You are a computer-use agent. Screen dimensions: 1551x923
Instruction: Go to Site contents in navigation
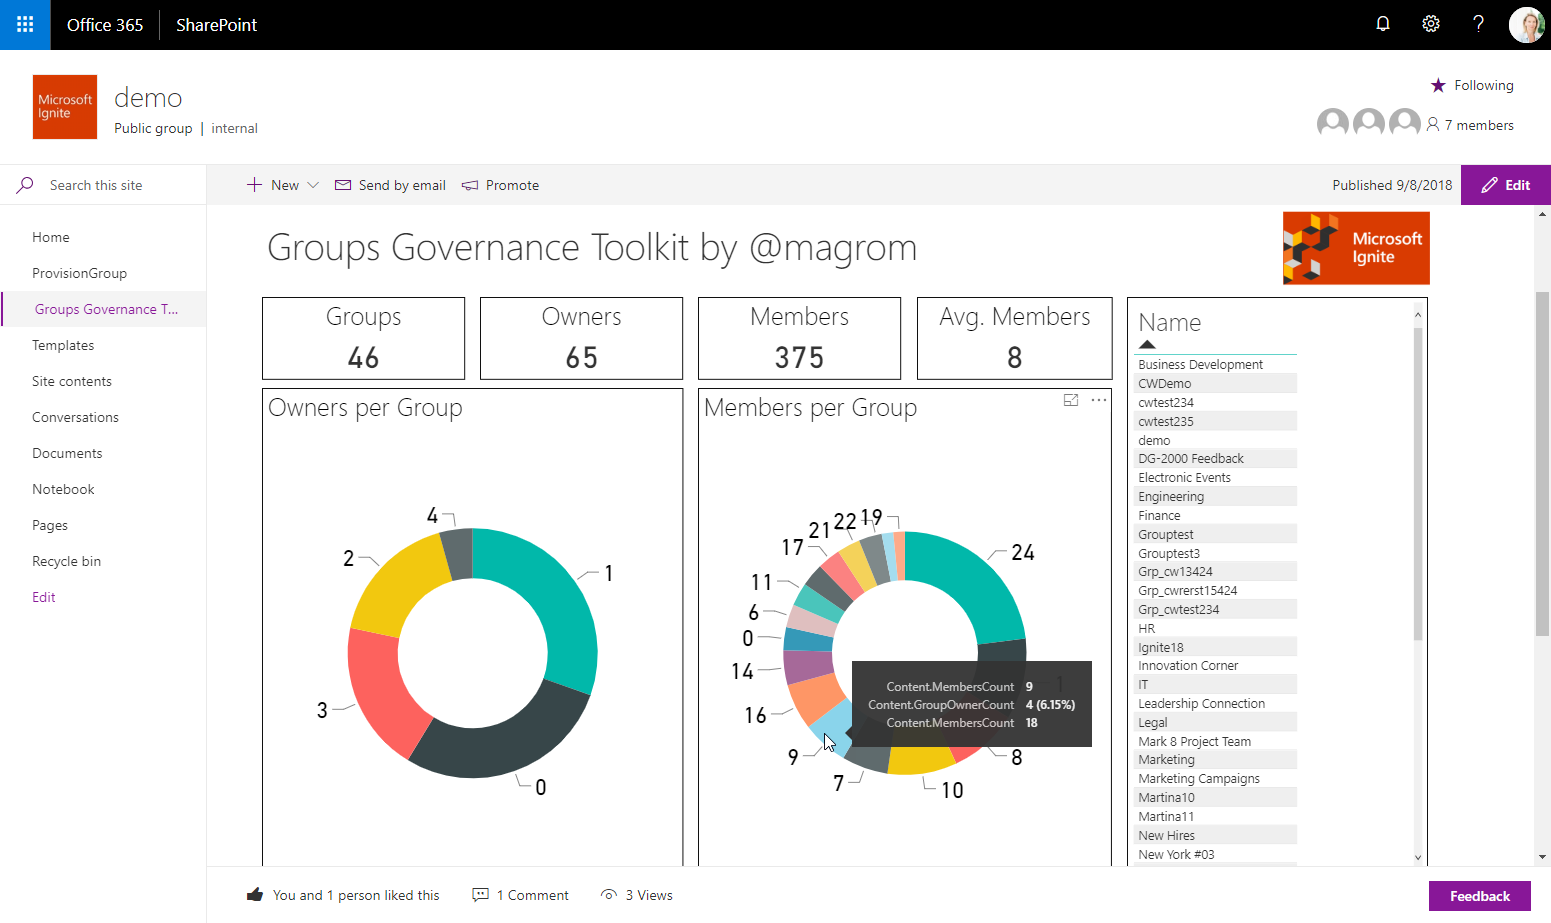[x=72, y=381]
